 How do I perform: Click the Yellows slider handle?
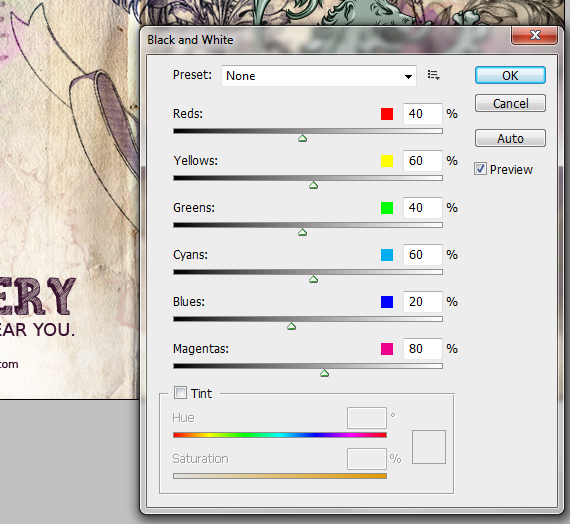click(313, 185)
